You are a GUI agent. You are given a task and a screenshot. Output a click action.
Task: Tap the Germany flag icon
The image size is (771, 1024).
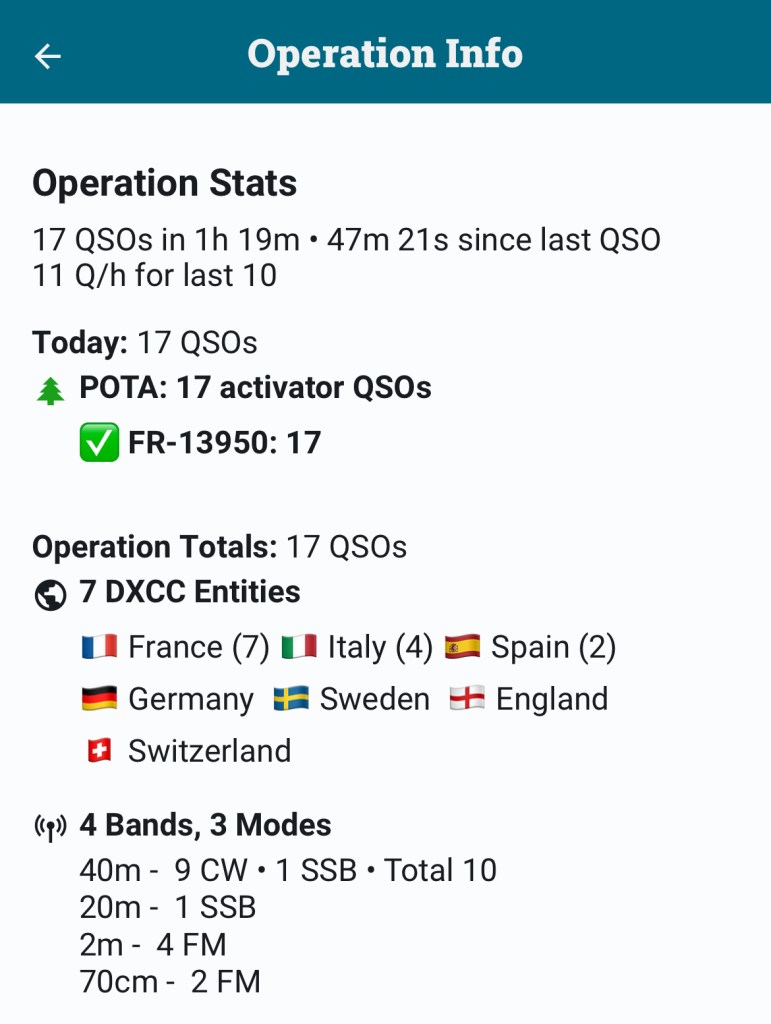pos(99,699)
